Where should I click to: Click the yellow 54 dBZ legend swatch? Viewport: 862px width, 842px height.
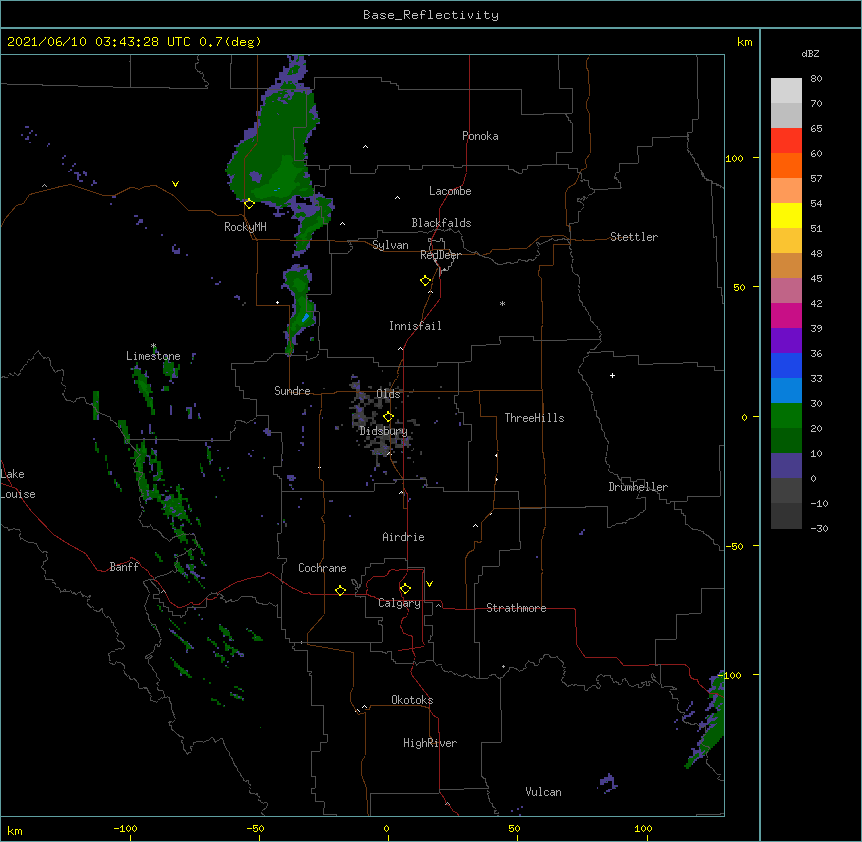(786, 215)
